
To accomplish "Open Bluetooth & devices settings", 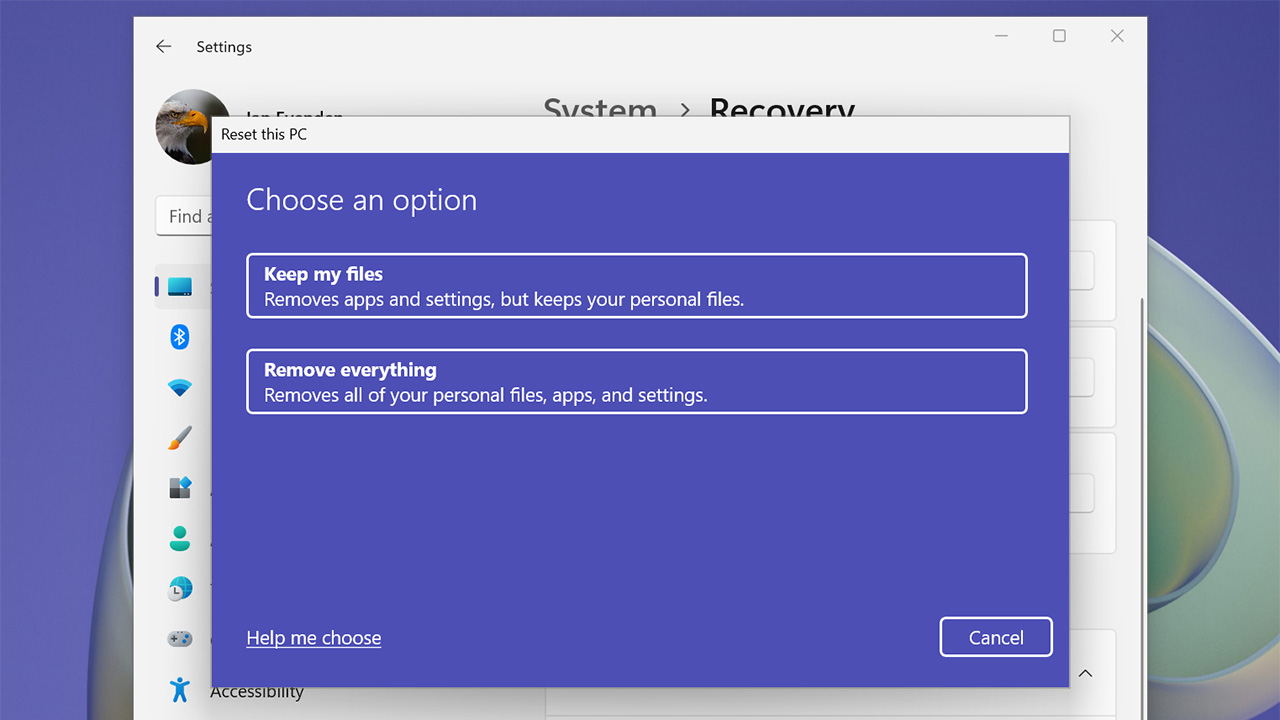I will (181, 337).
